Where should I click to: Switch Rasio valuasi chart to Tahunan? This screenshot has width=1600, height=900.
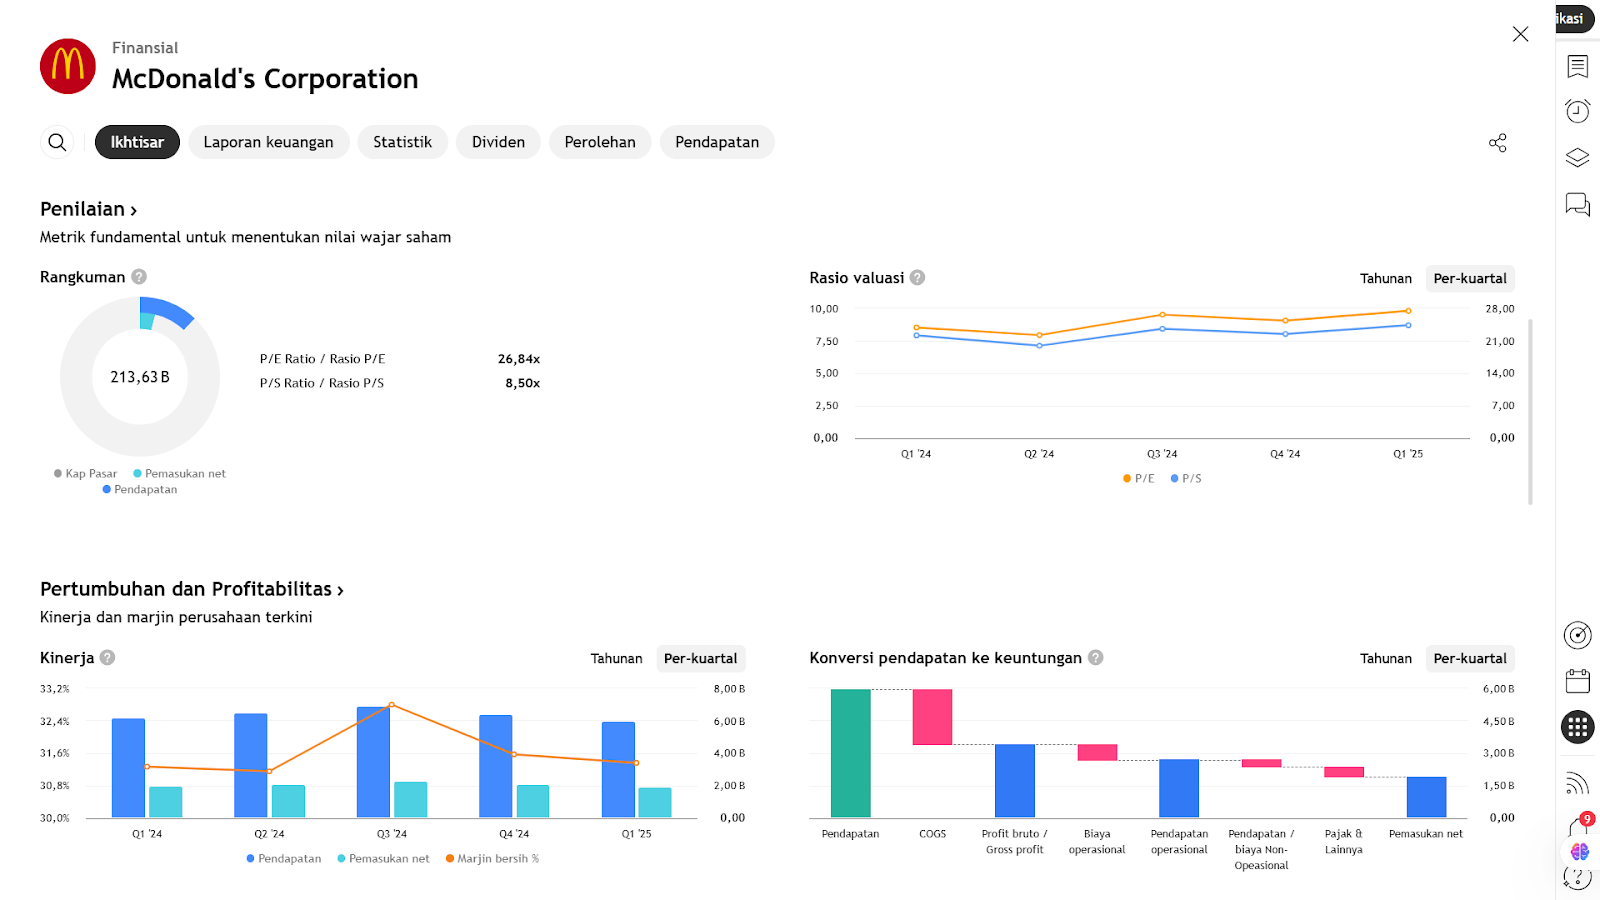[1385, 279]
